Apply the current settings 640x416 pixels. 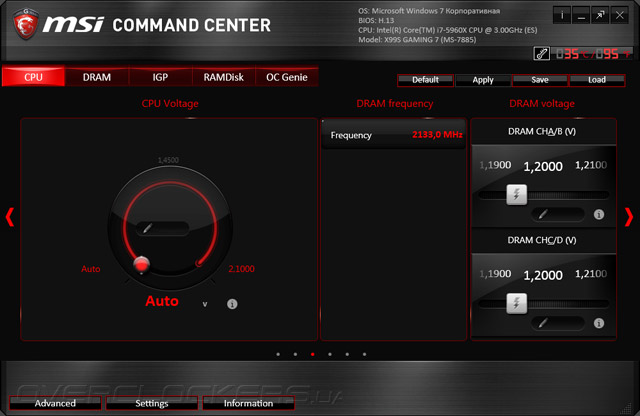(483, 80)
